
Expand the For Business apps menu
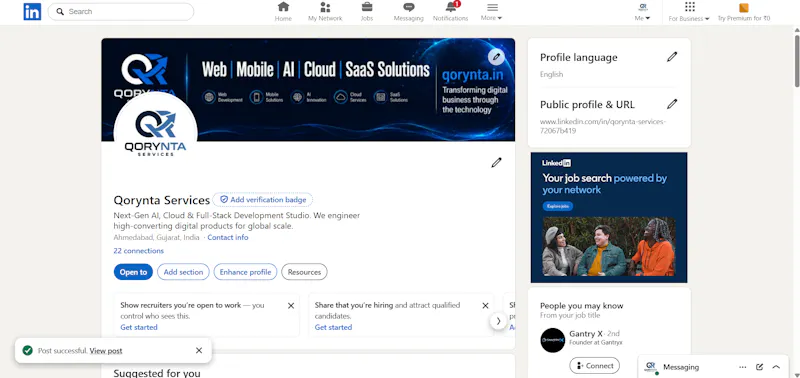pyautogui.click(x=689, y=12)
